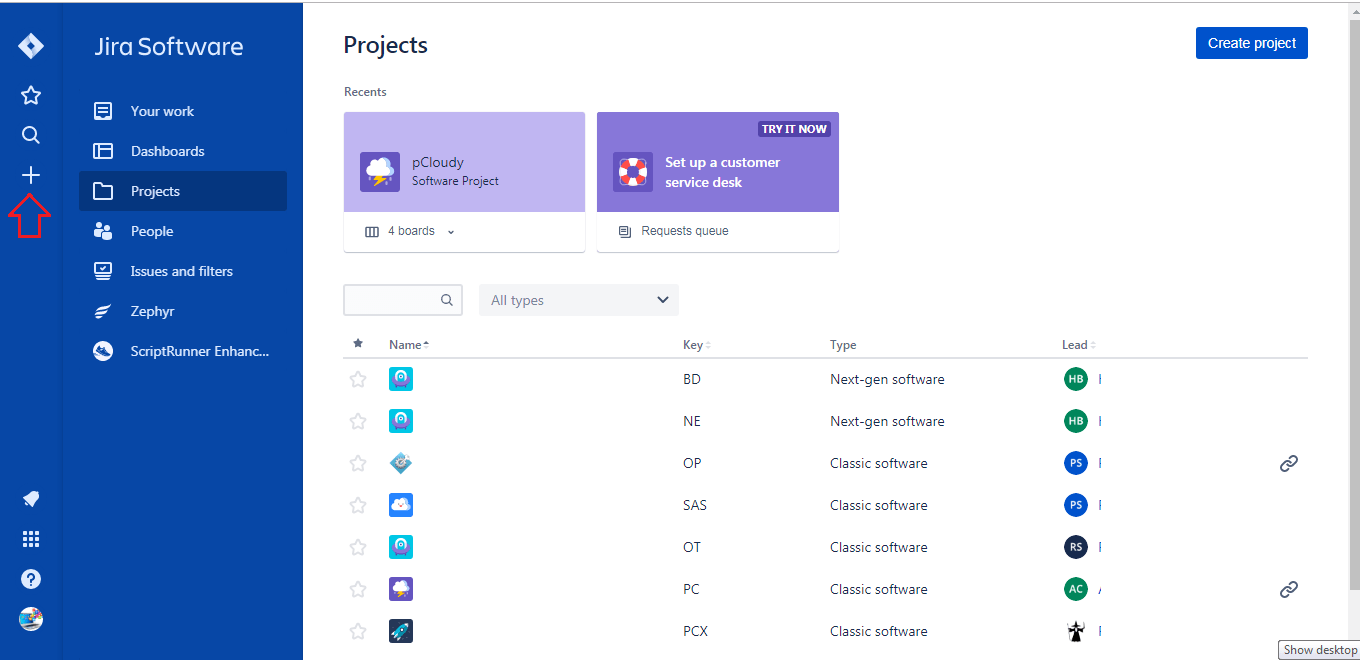Open starred and recent items star icon
Image resolution: width=1360 pixels, height=660 pixels.
click(x=31, y=95)
